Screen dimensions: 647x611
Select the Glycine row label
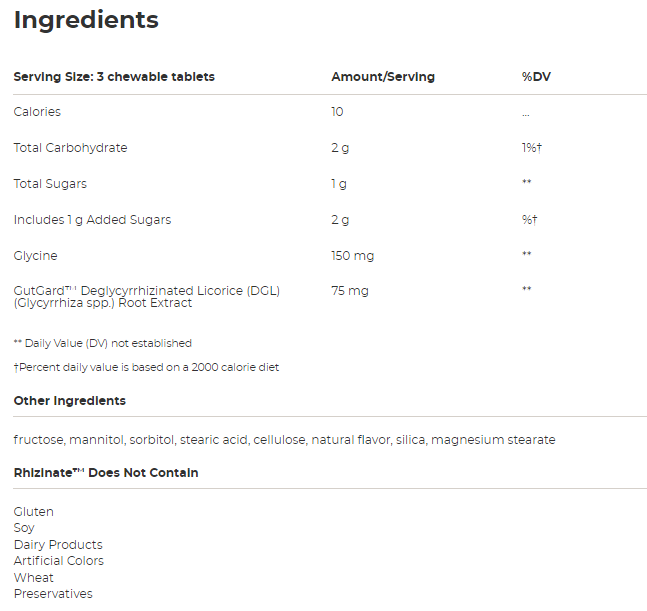click(x=35, y=256)
